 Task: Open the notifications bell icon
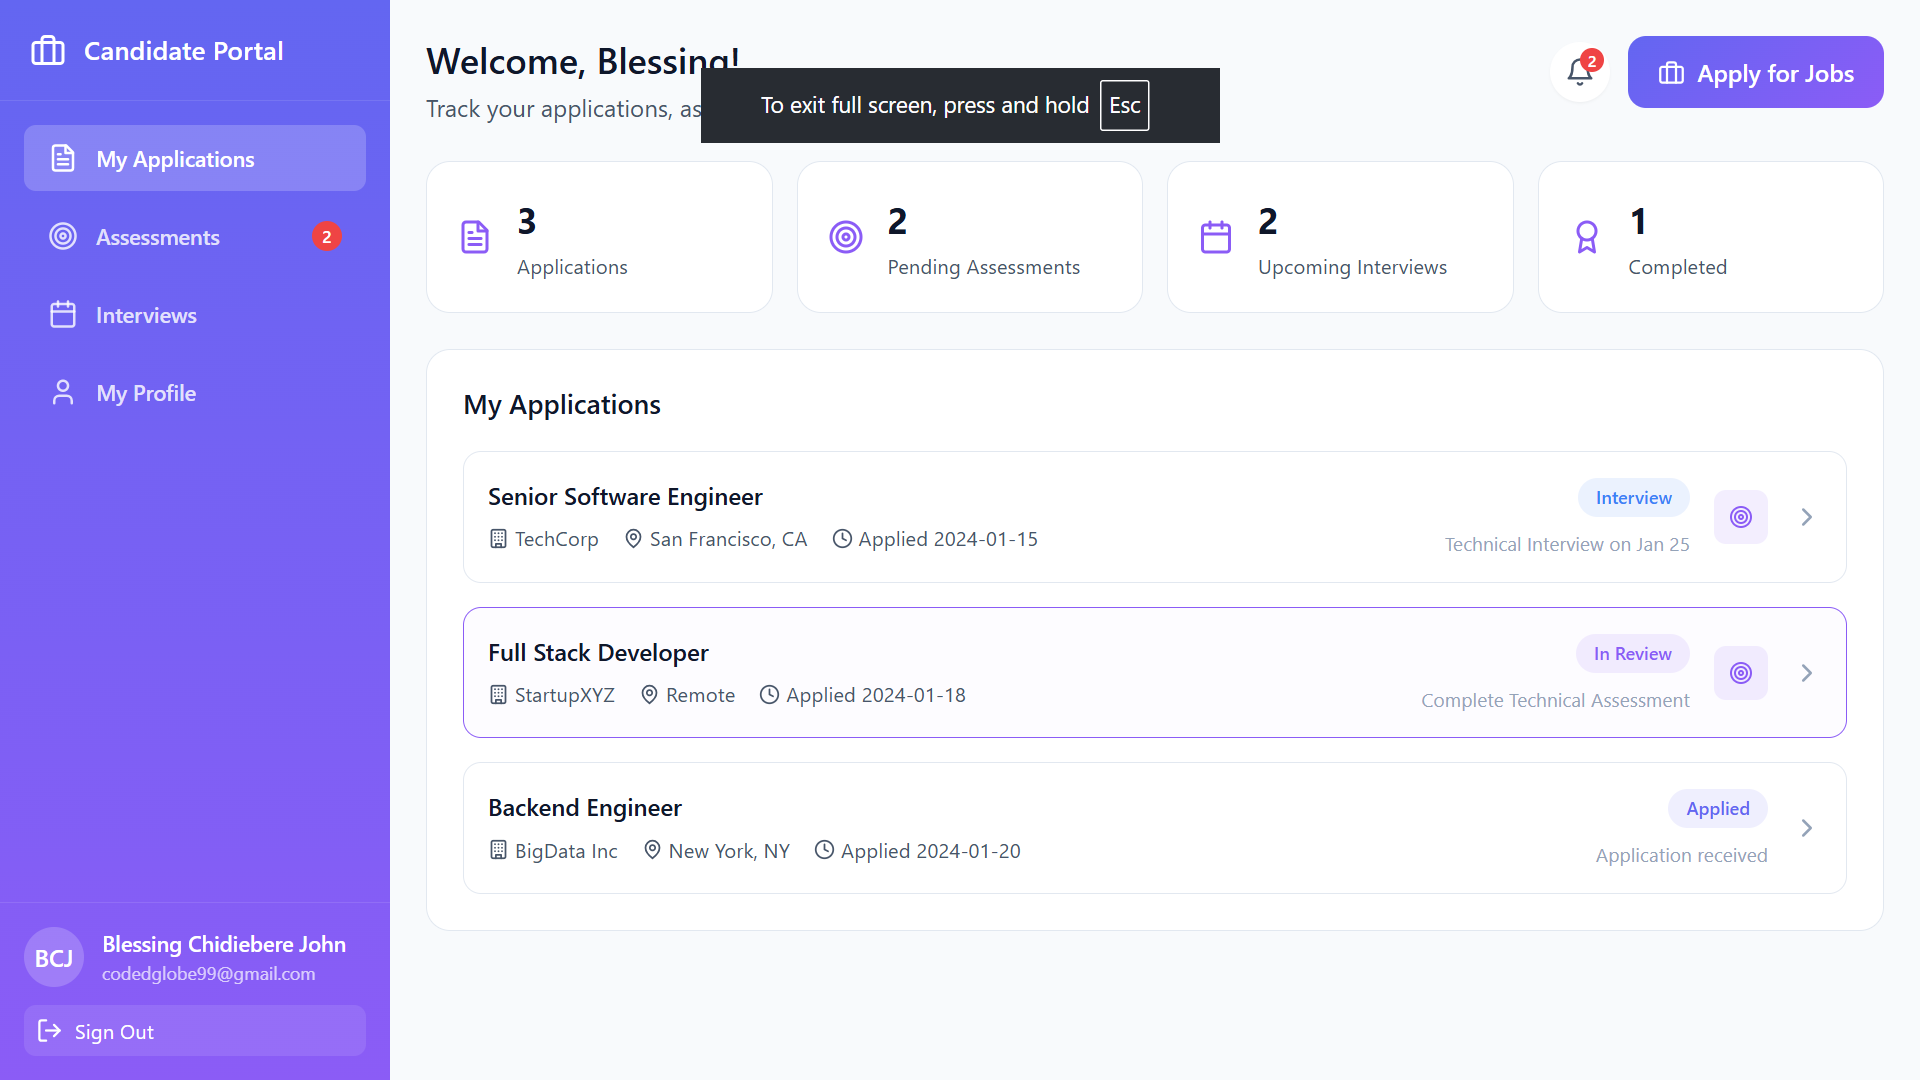1580,72
